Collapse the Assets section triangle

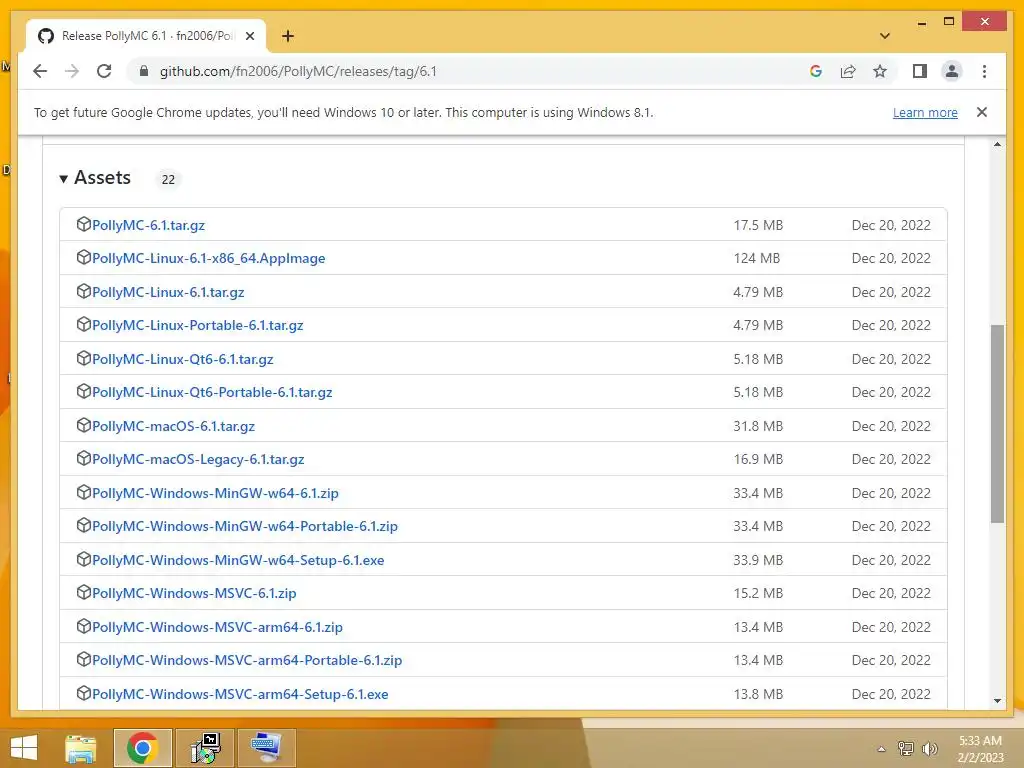tap(63, 178)
